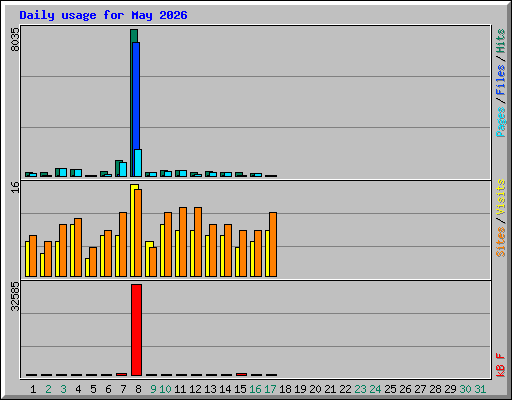Screen dimensions: 512x400
Task: Click the tall blue Files bar for day 8
Action: (136, 95)
